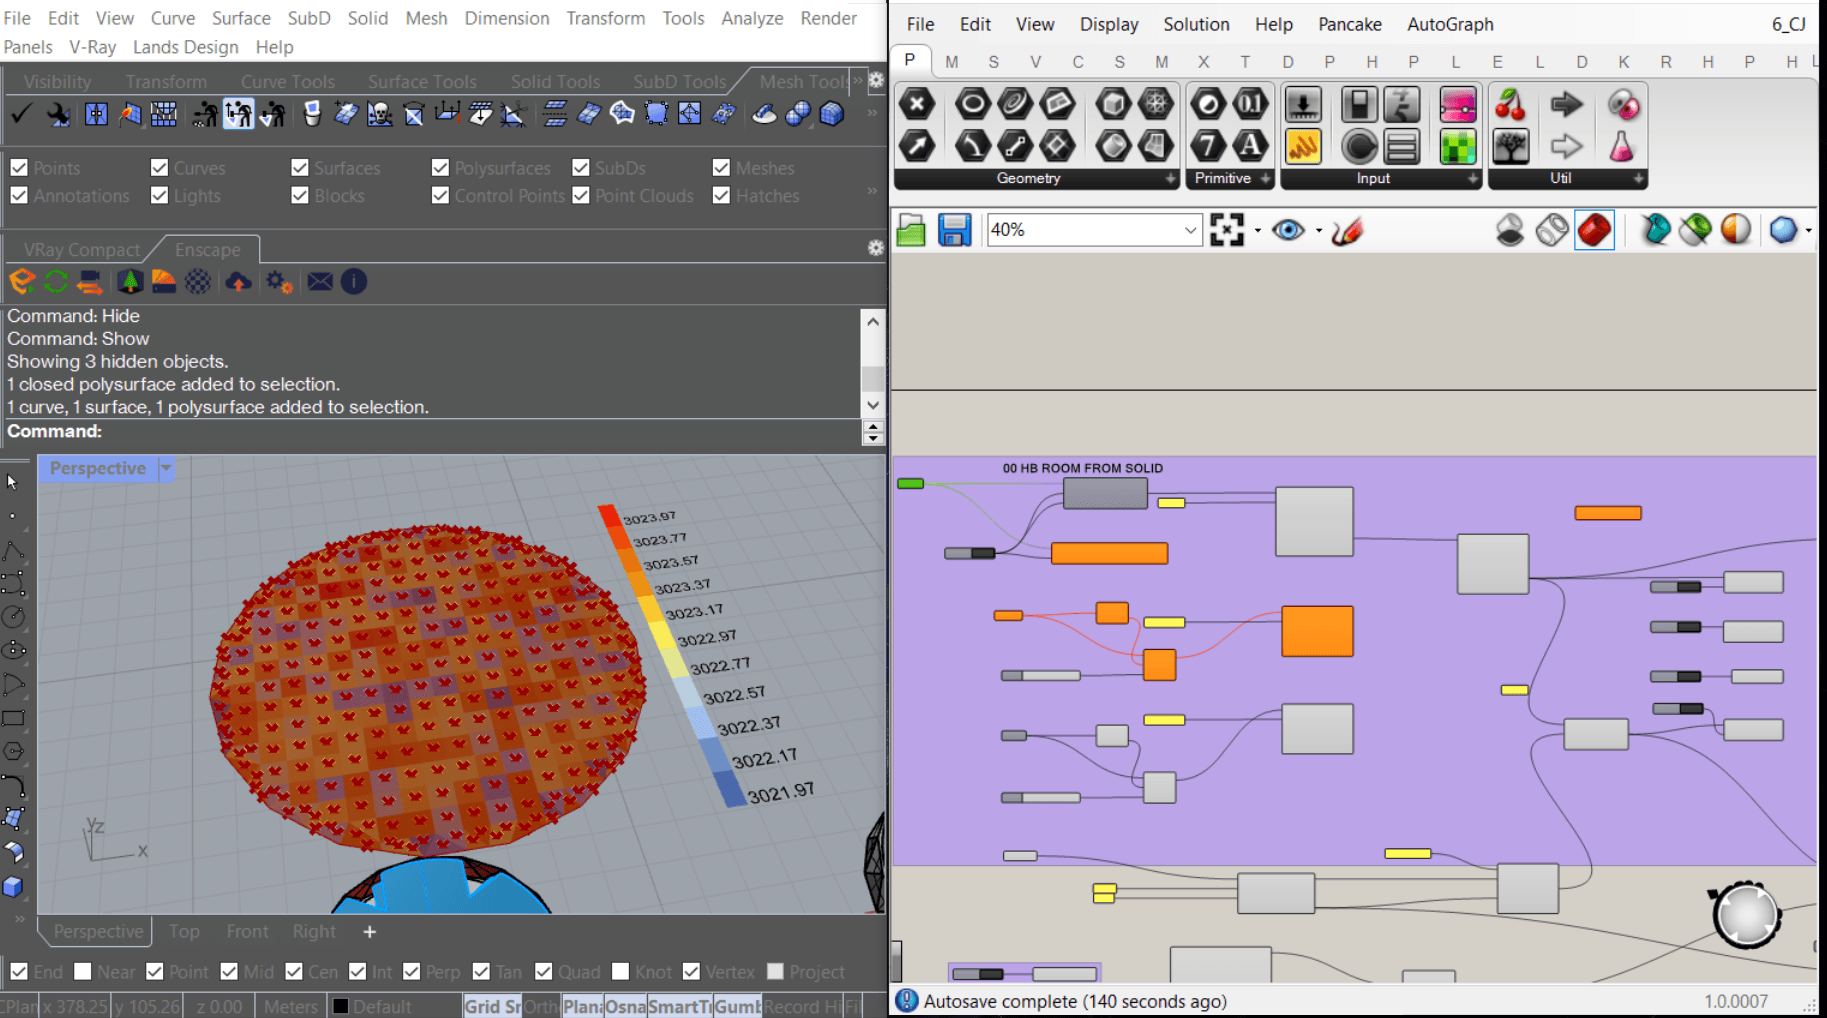Open the Enscape about info icon
Image resolution: width=1827 pixels, height=1018 pixels.
tap(354, 282)
